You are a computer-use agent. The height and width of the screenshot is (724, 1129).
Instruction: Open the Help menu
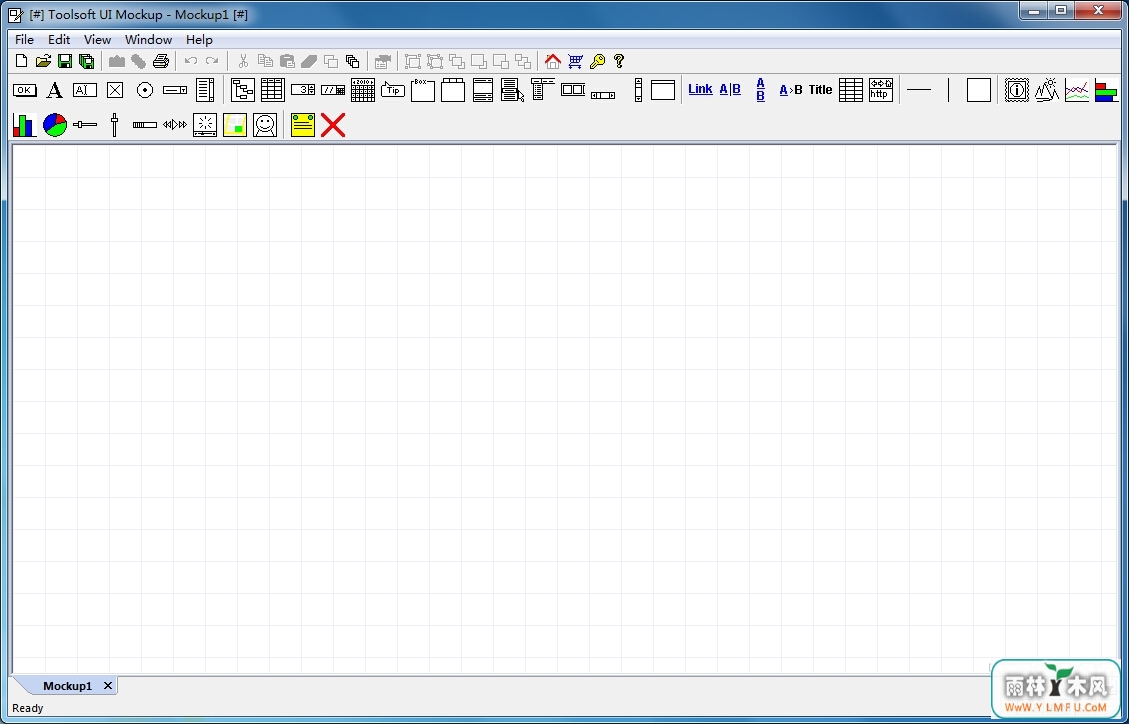[199, 40]
